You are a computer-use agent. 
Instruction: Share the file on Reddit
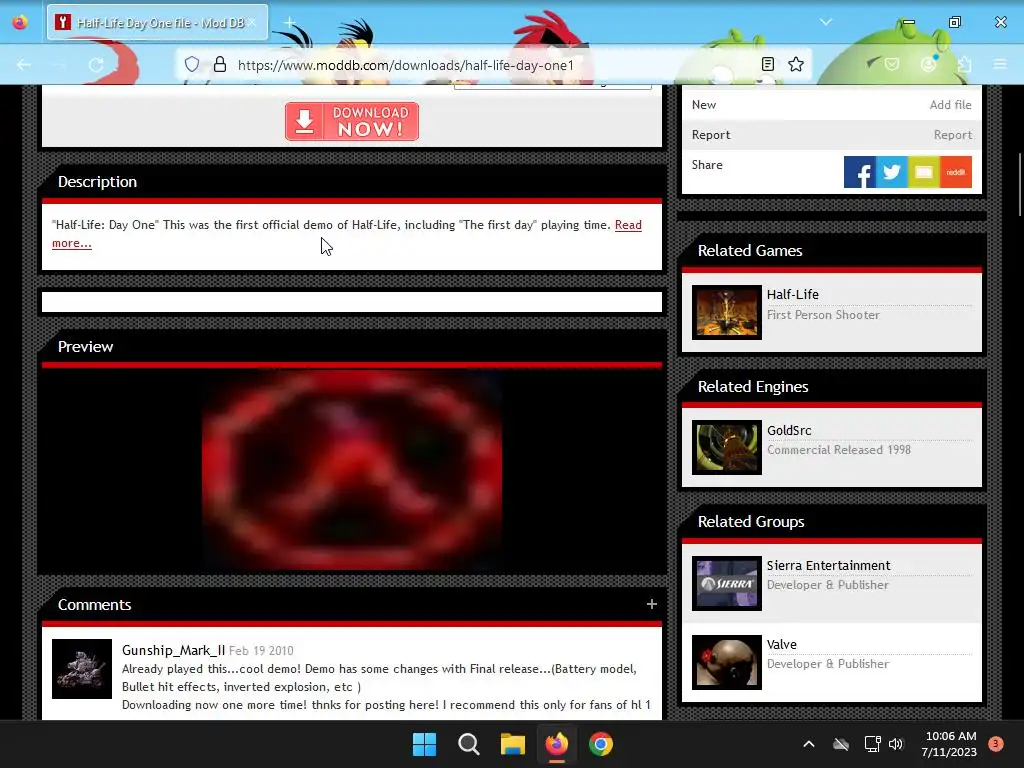[x=955, y=172]
